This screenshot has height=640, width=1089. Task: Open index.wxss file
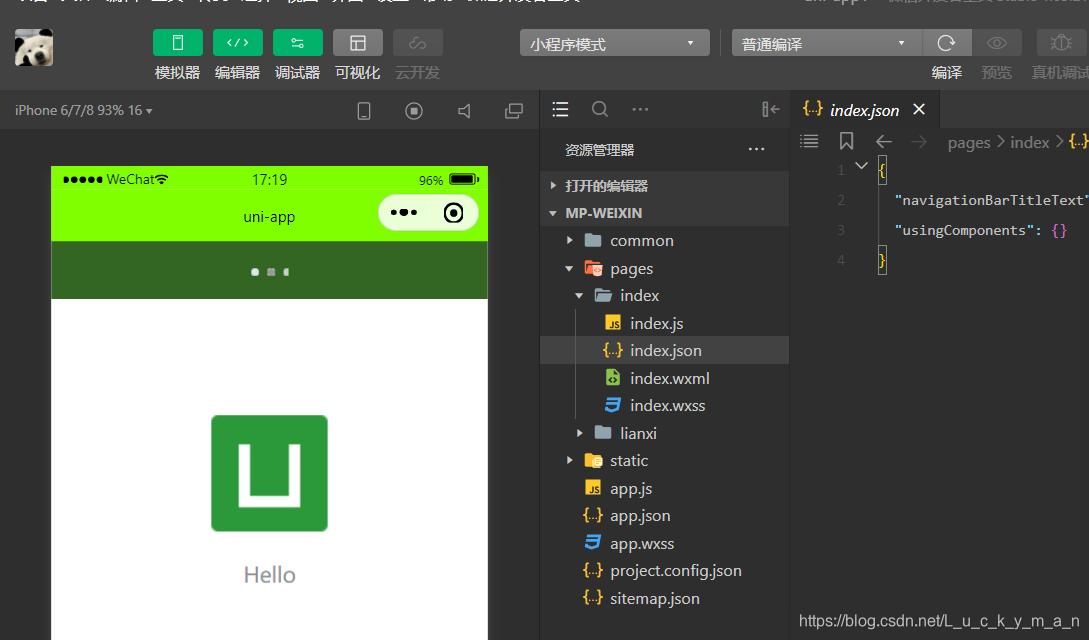coord(665,405)
